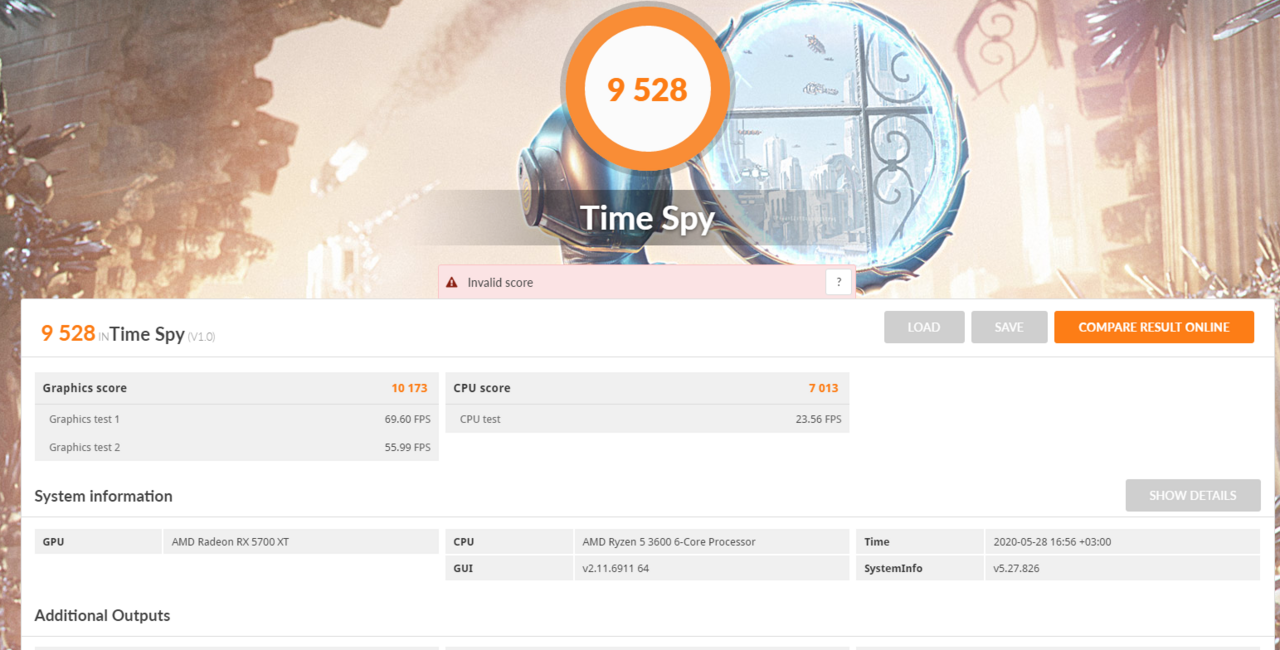Click the SAVE button
This screenshot has height=650, width=1280.
[x=1009, y=327]
